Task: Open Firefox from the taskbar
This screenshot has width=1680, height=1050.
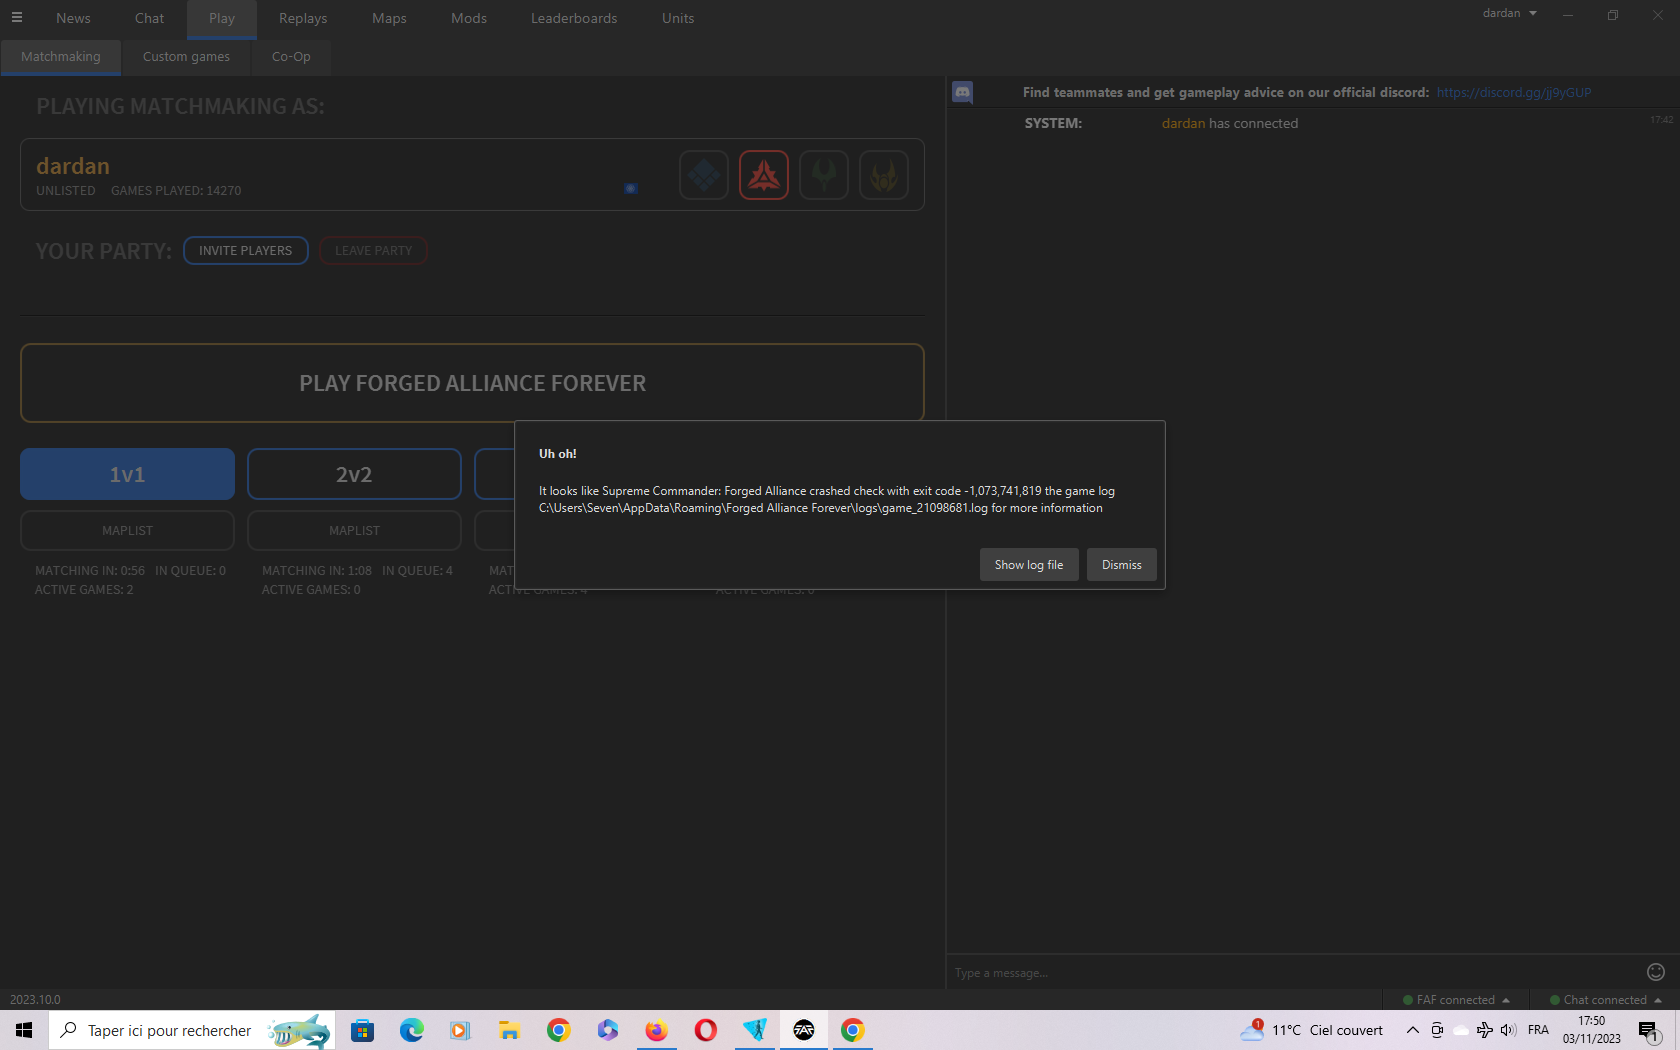Action: click(x=656, y=1030)
